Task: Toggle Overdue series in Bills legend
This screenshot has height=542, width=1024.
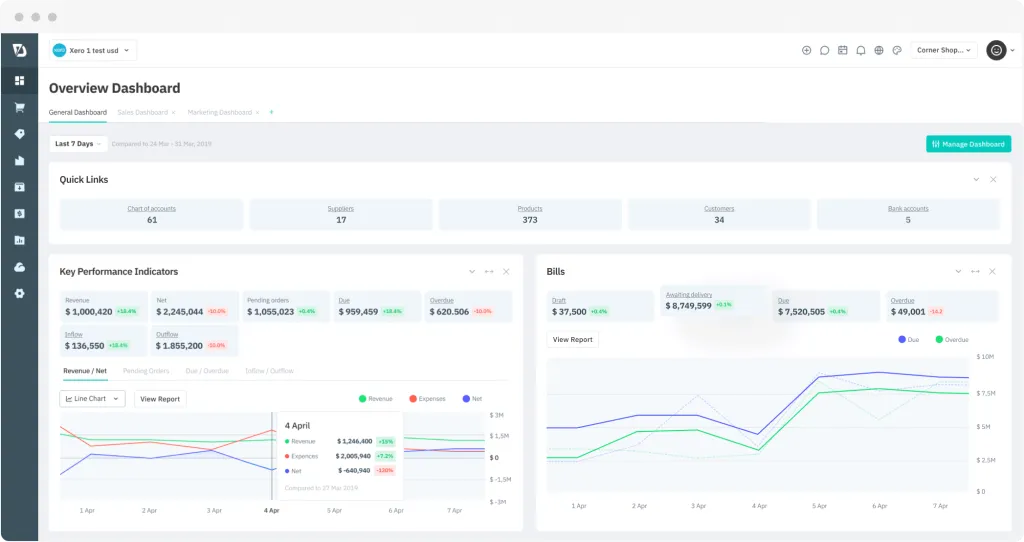Action: 952,340
